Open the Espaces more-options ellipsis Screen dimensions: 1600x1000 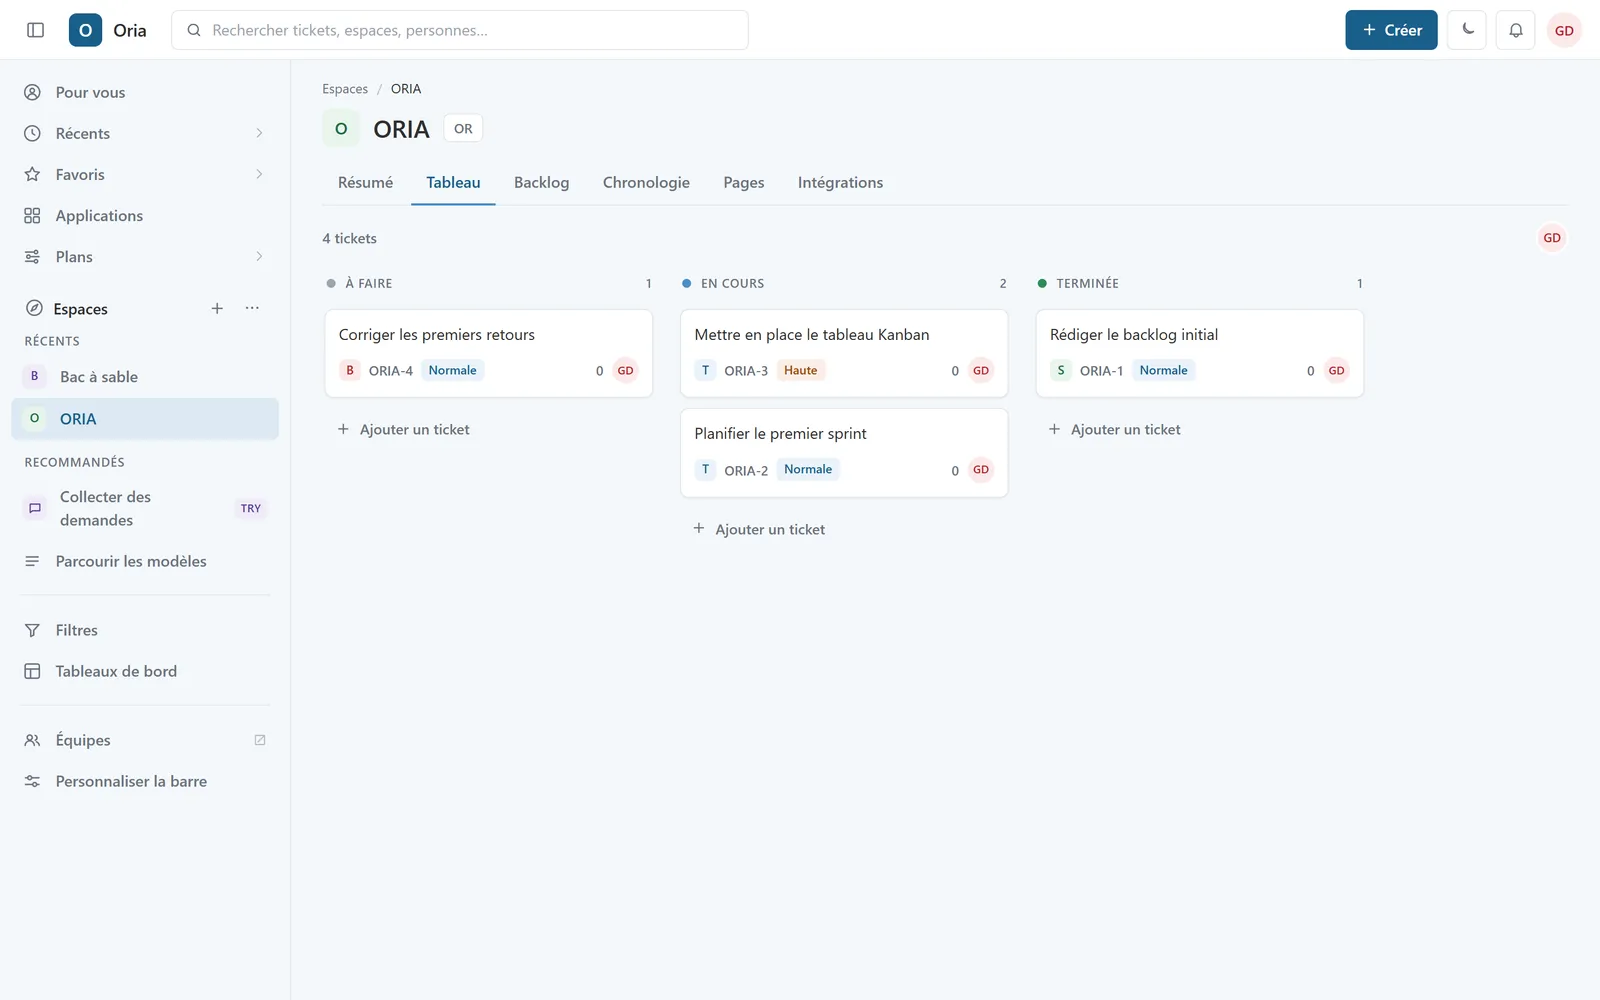coord(252,308)
